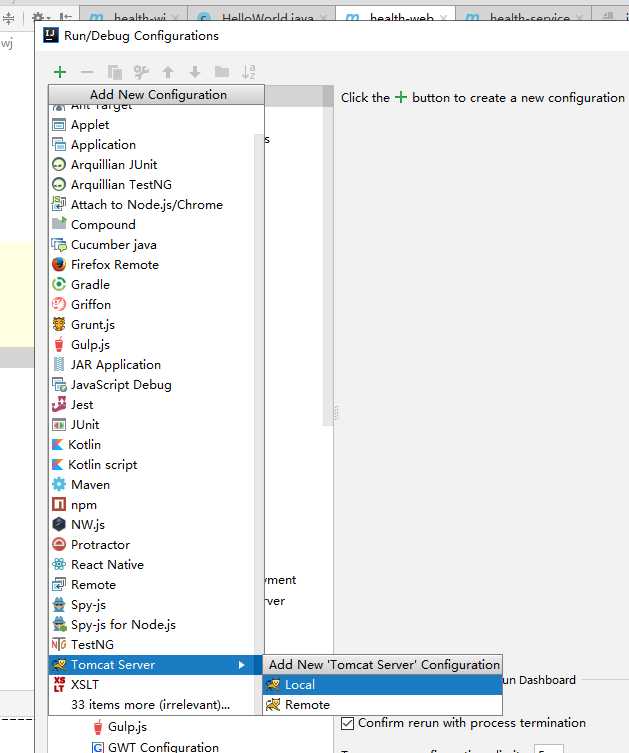
Task: Click the move up arrow icon
Action: tap(168, 72)
